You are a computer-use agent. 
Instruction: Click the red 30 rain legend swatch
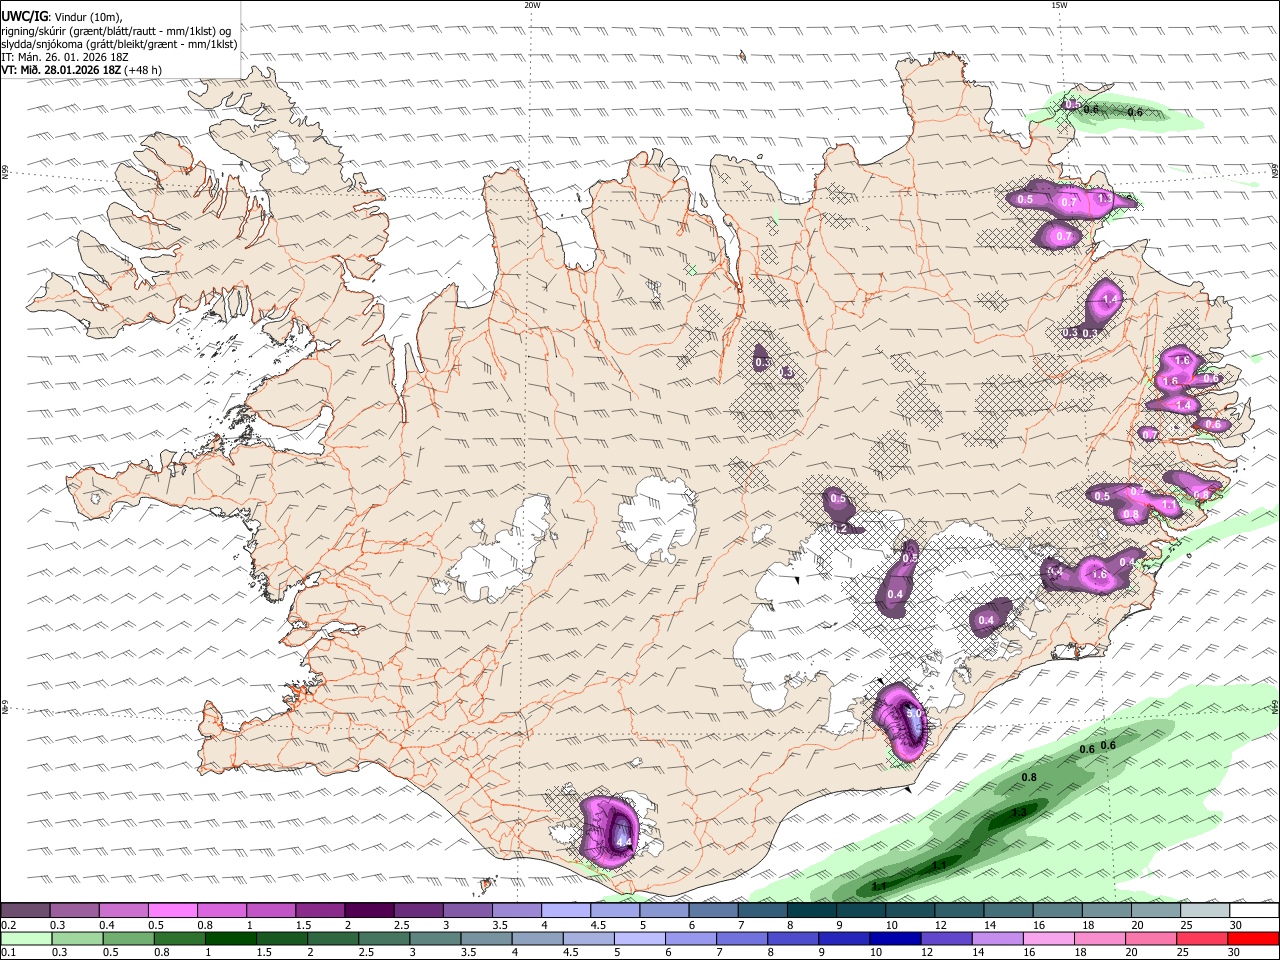tap(1254, 938)
